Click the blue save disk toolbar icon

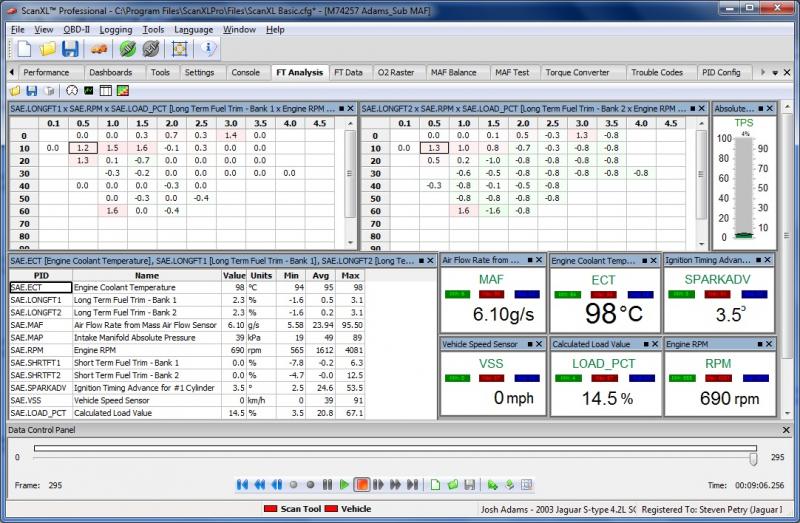tap(70, 49)
